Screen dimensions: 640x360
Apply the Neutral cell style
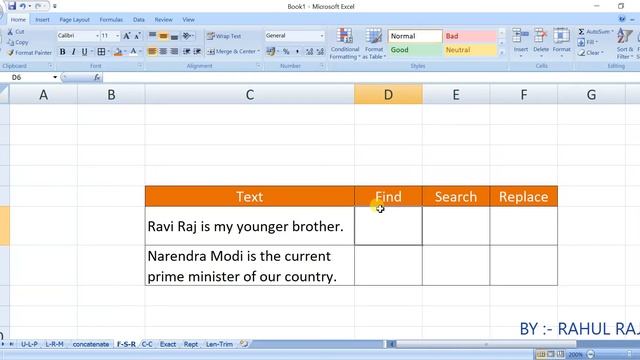coord(470,50)
